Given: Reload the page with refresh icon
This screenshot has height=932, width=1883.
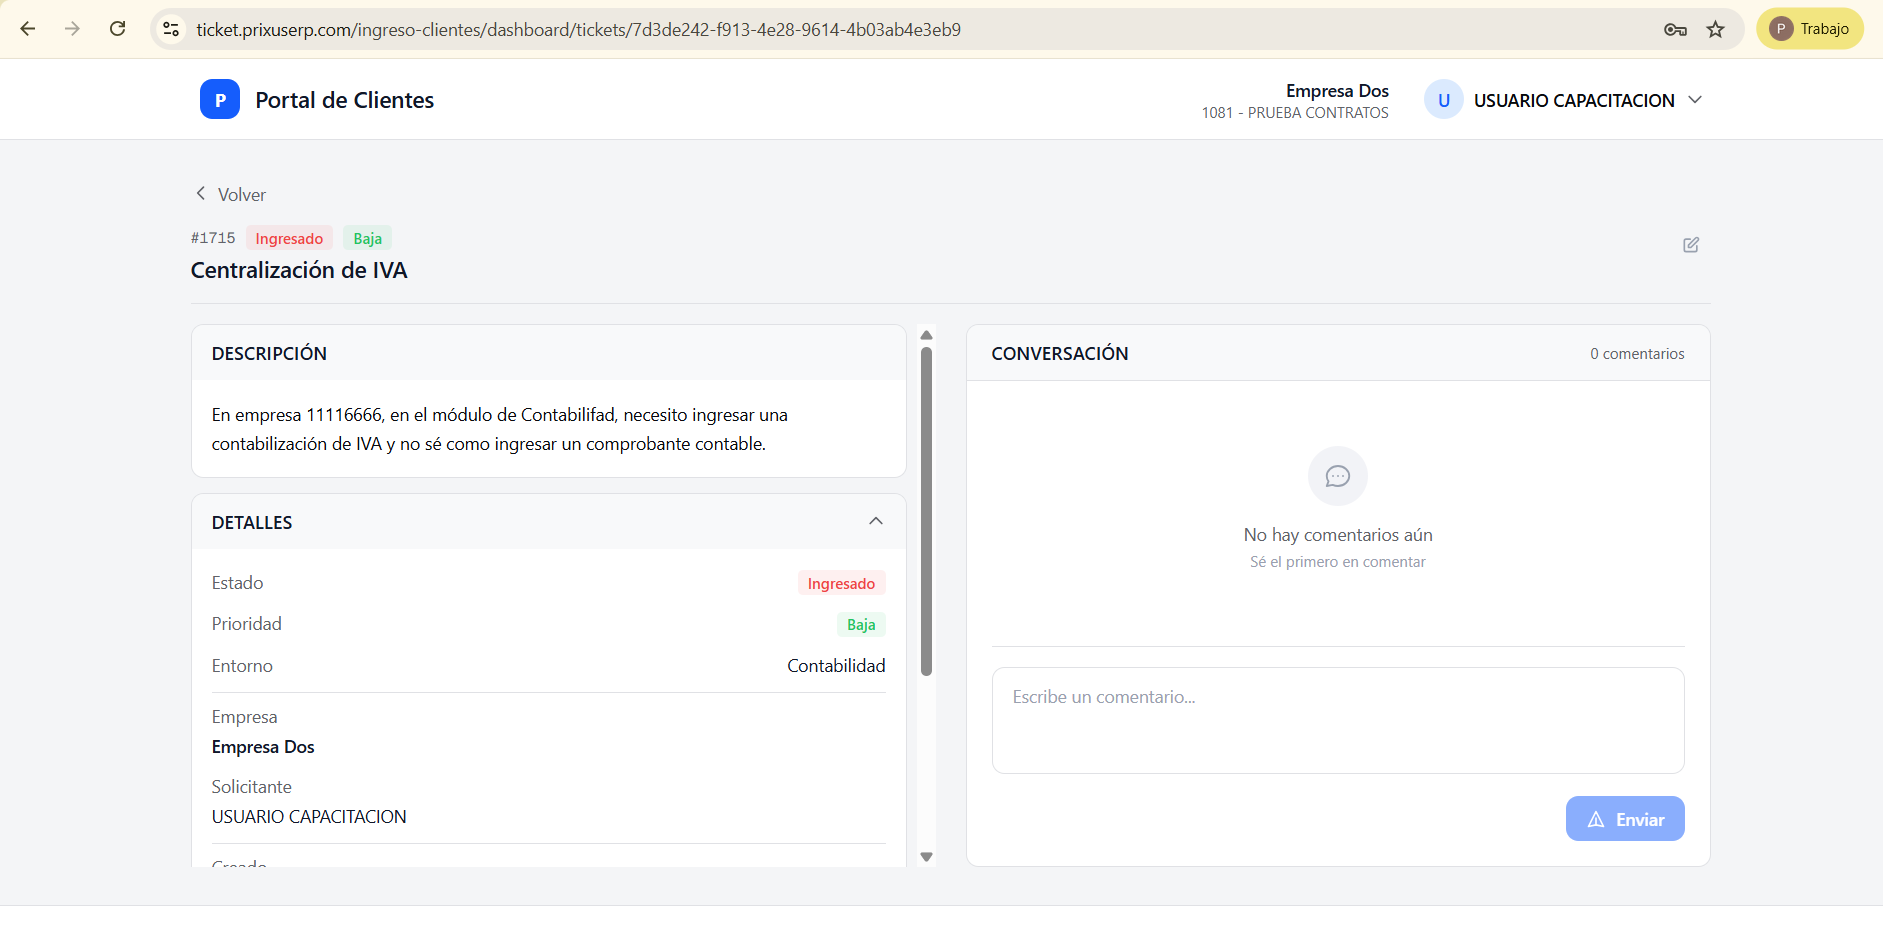Looking at the screenshot, I should [x=118, y=29].
